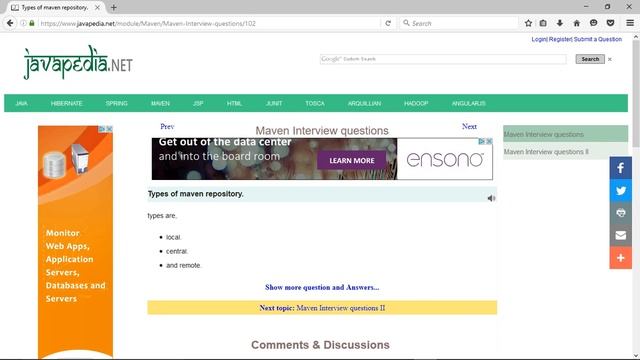Click Show more question and Answers link
This screenshot has height=360, width=640.
click(322, 287)
